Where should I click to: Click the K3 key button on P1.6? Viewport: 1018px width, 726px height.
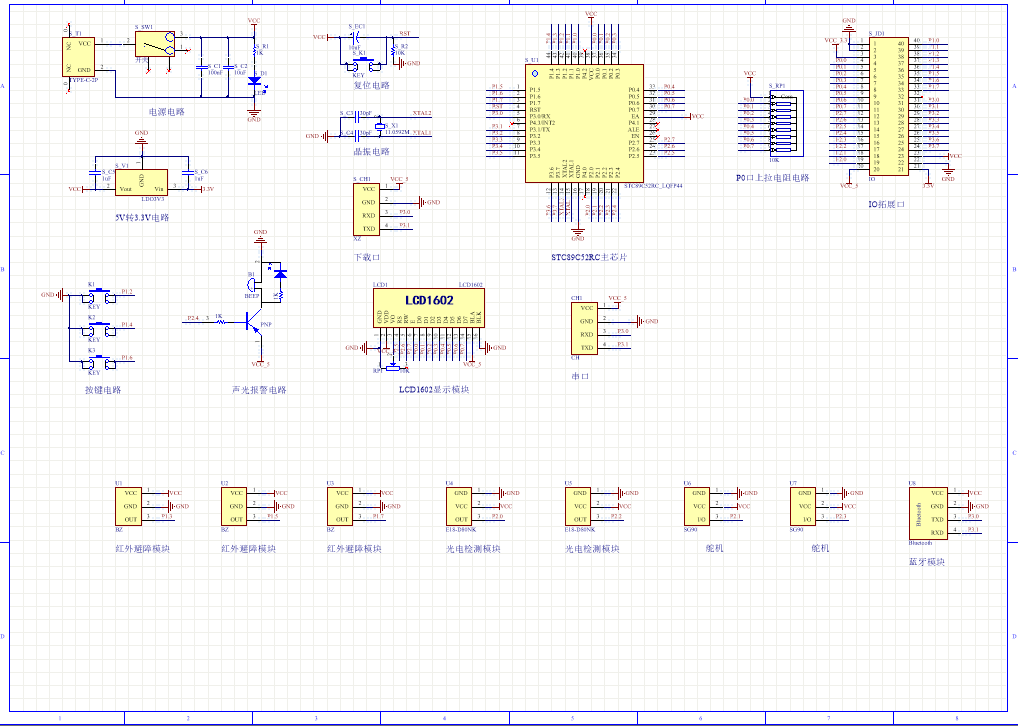click(x=100, y=361)
